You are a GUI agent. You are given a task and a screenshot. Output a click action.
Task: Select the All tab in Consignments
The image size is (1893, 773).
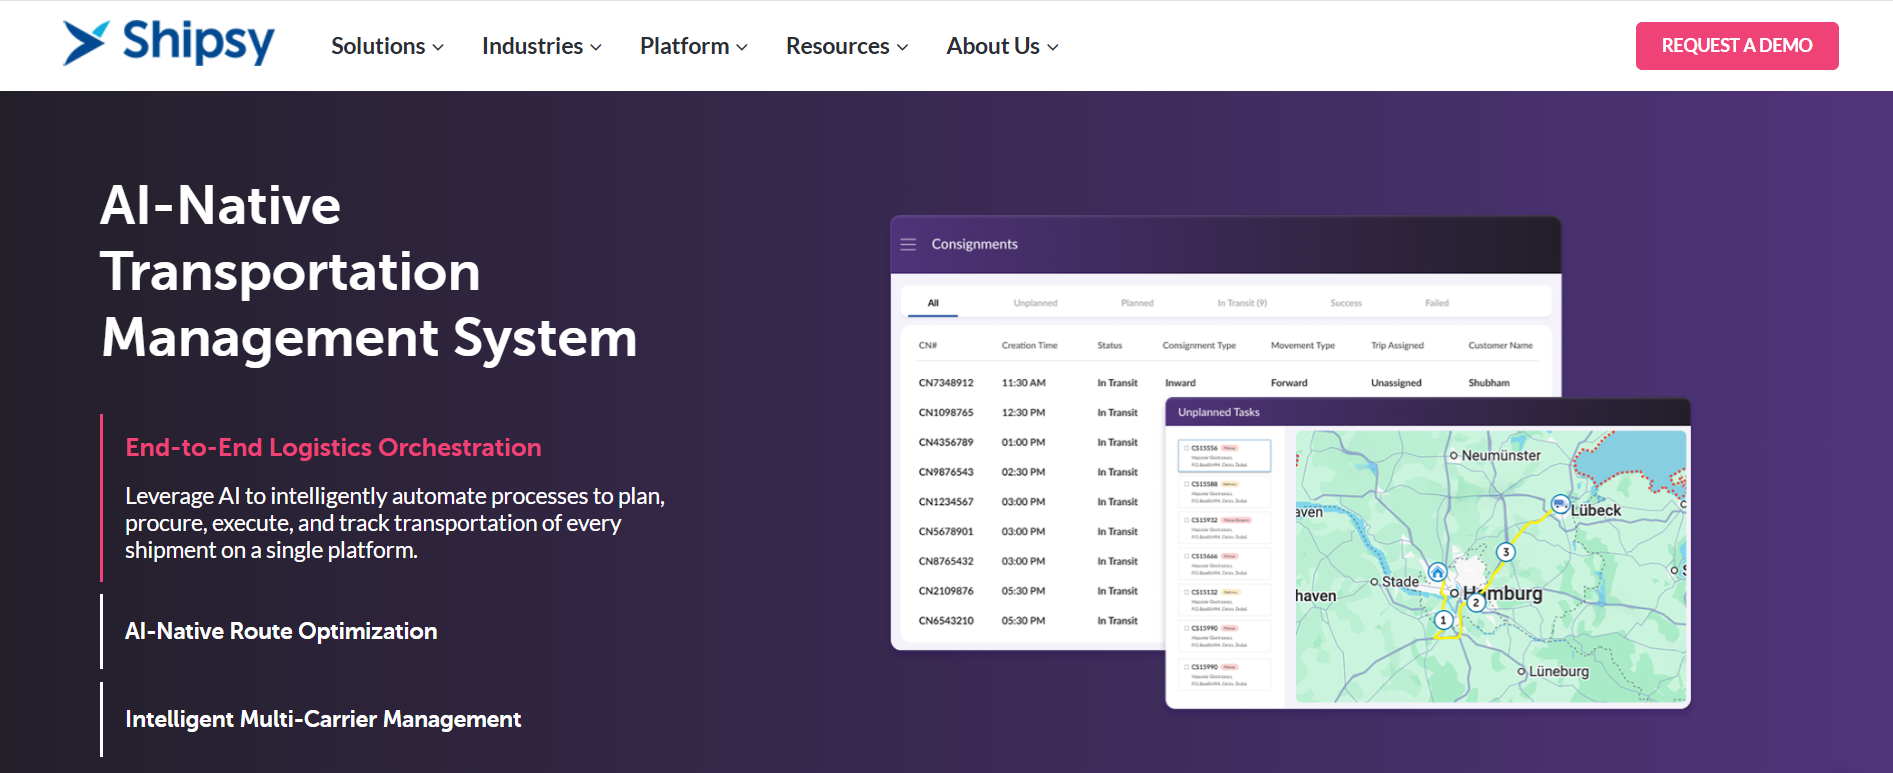933,303
